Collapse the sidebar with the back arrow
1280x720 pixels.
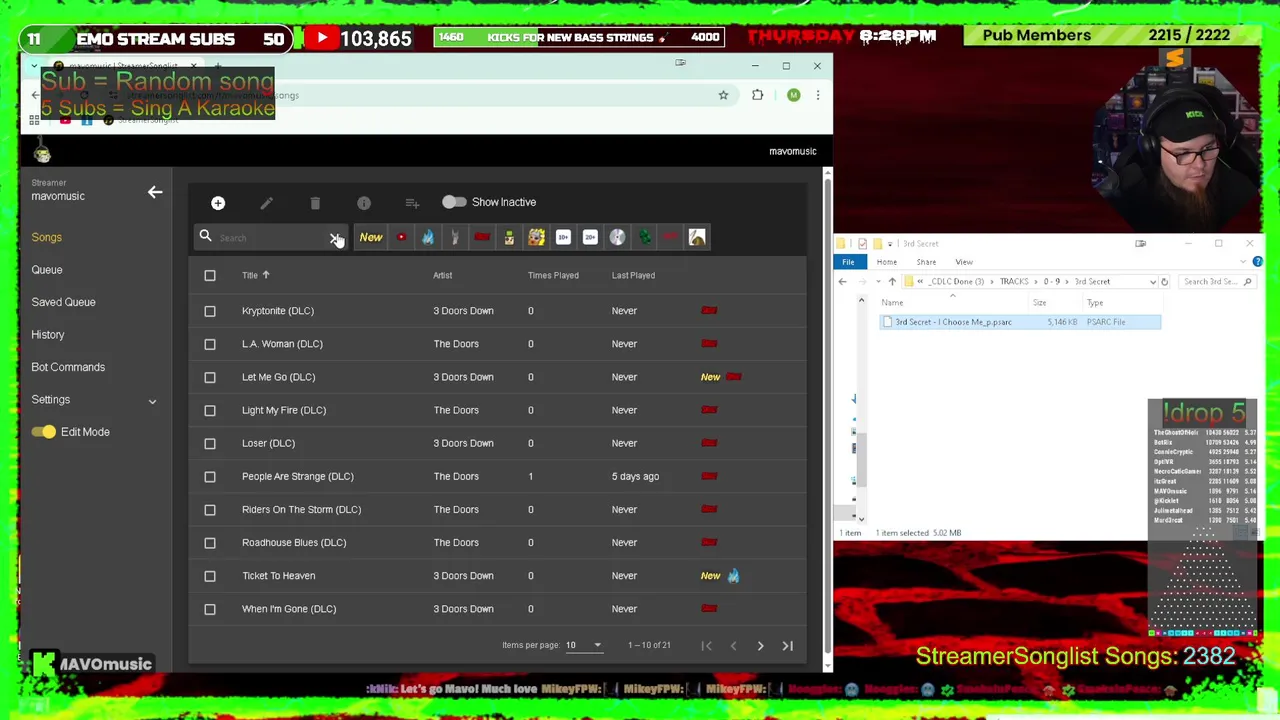155,192
